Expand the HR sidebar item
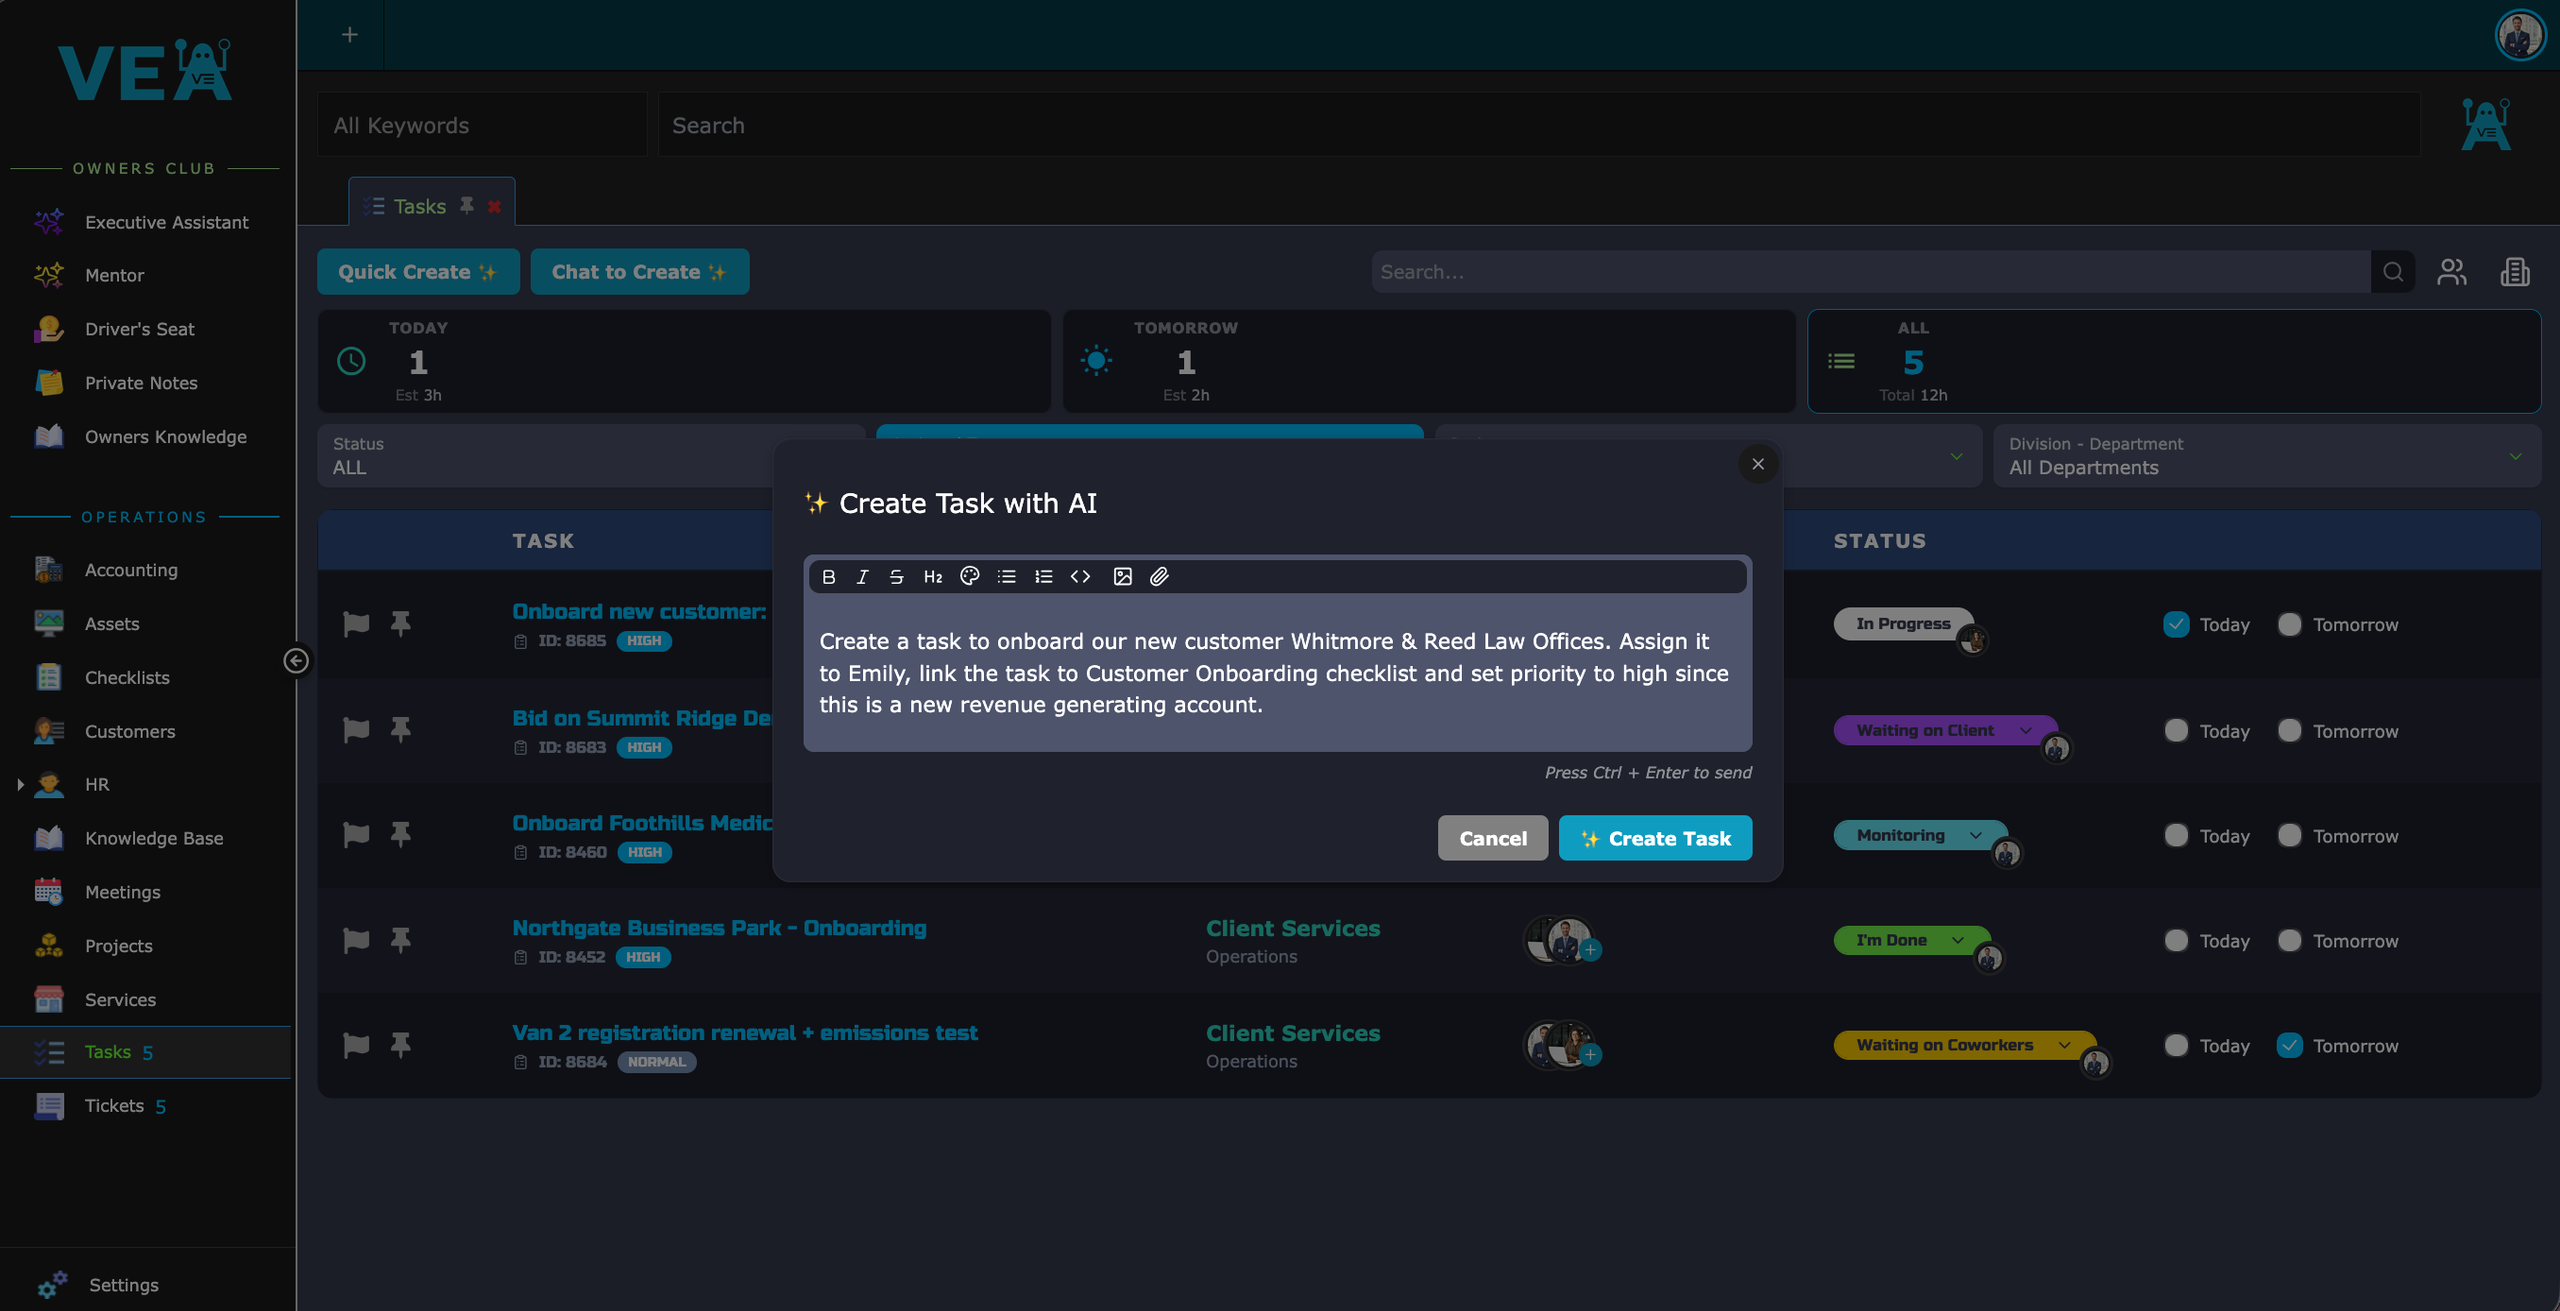 20,785
